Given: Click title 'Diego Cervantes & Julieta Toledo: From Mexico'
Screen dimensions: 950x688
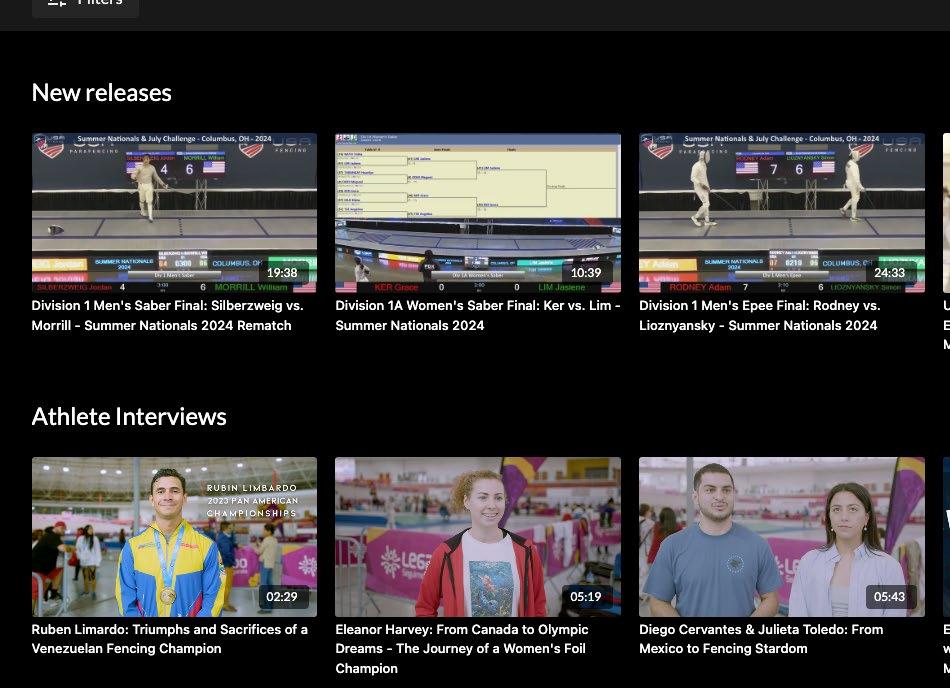Looking at the screenshot, I should [x=761, y=639].
